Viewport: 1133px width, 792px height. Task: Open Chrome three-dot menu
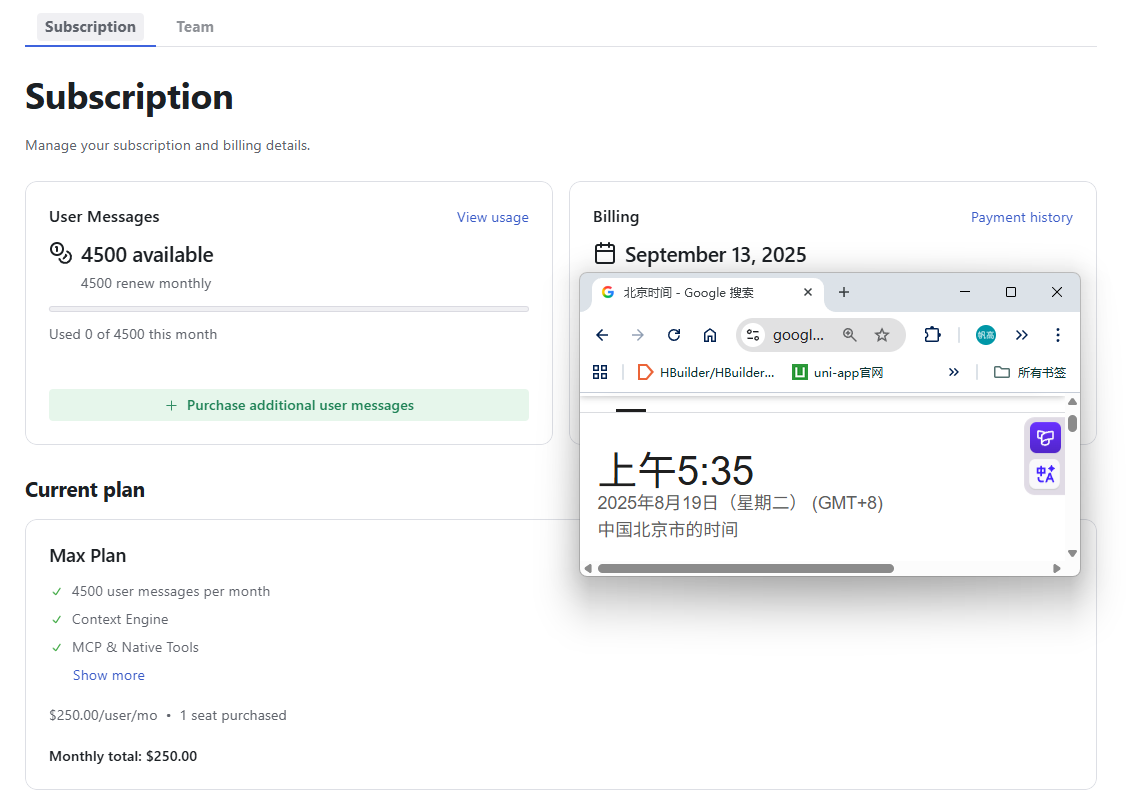tap(1057, 335)
